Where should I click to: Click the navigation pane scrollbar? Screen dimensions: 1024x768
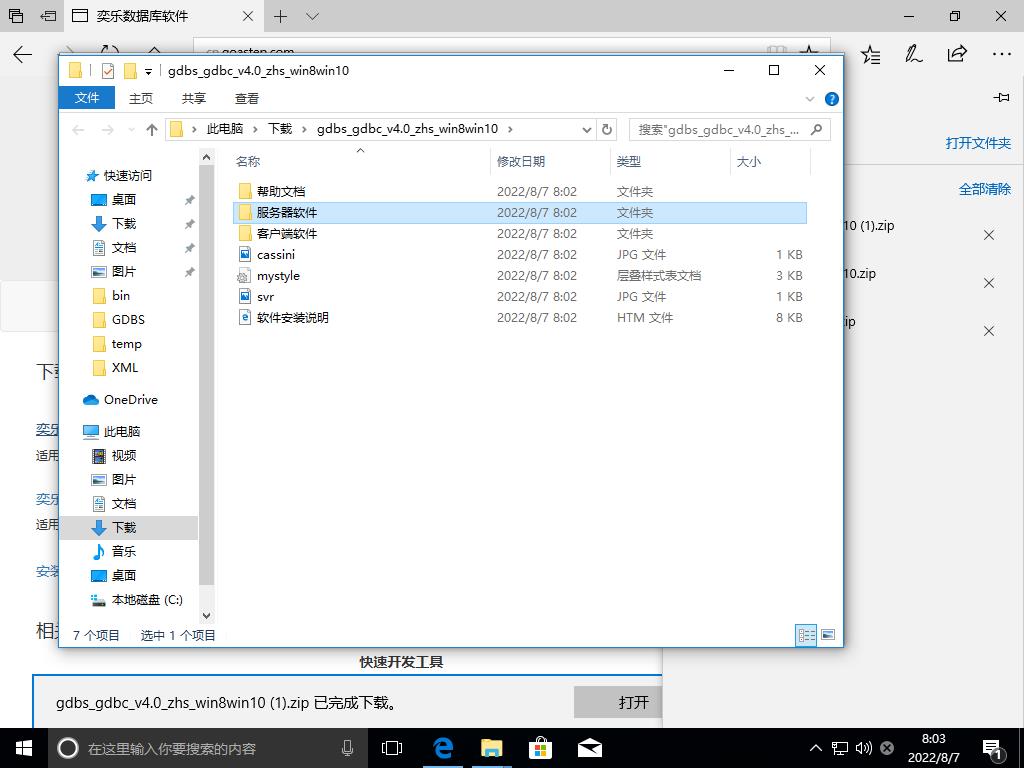[x=207, y=380]
